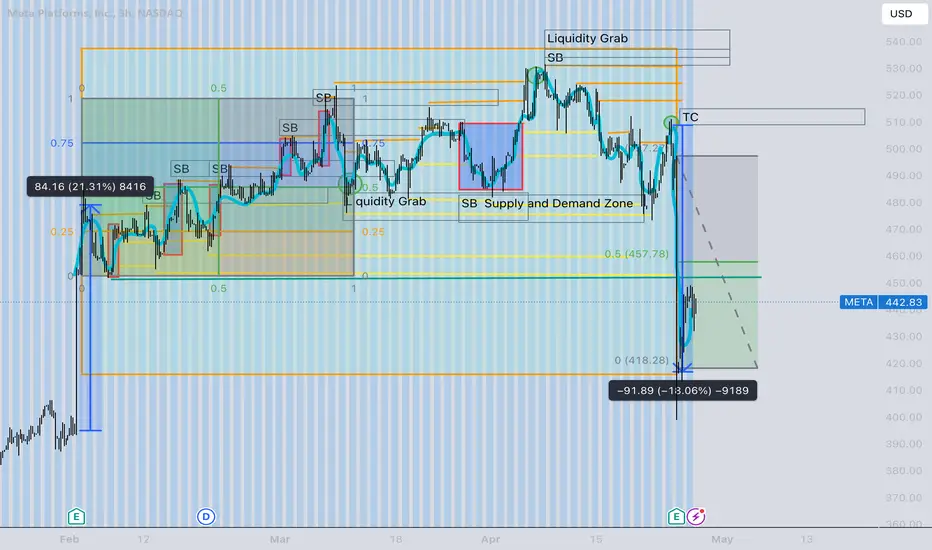
Task: Click the Feb label on the time axis
Action: click(70, 539)
